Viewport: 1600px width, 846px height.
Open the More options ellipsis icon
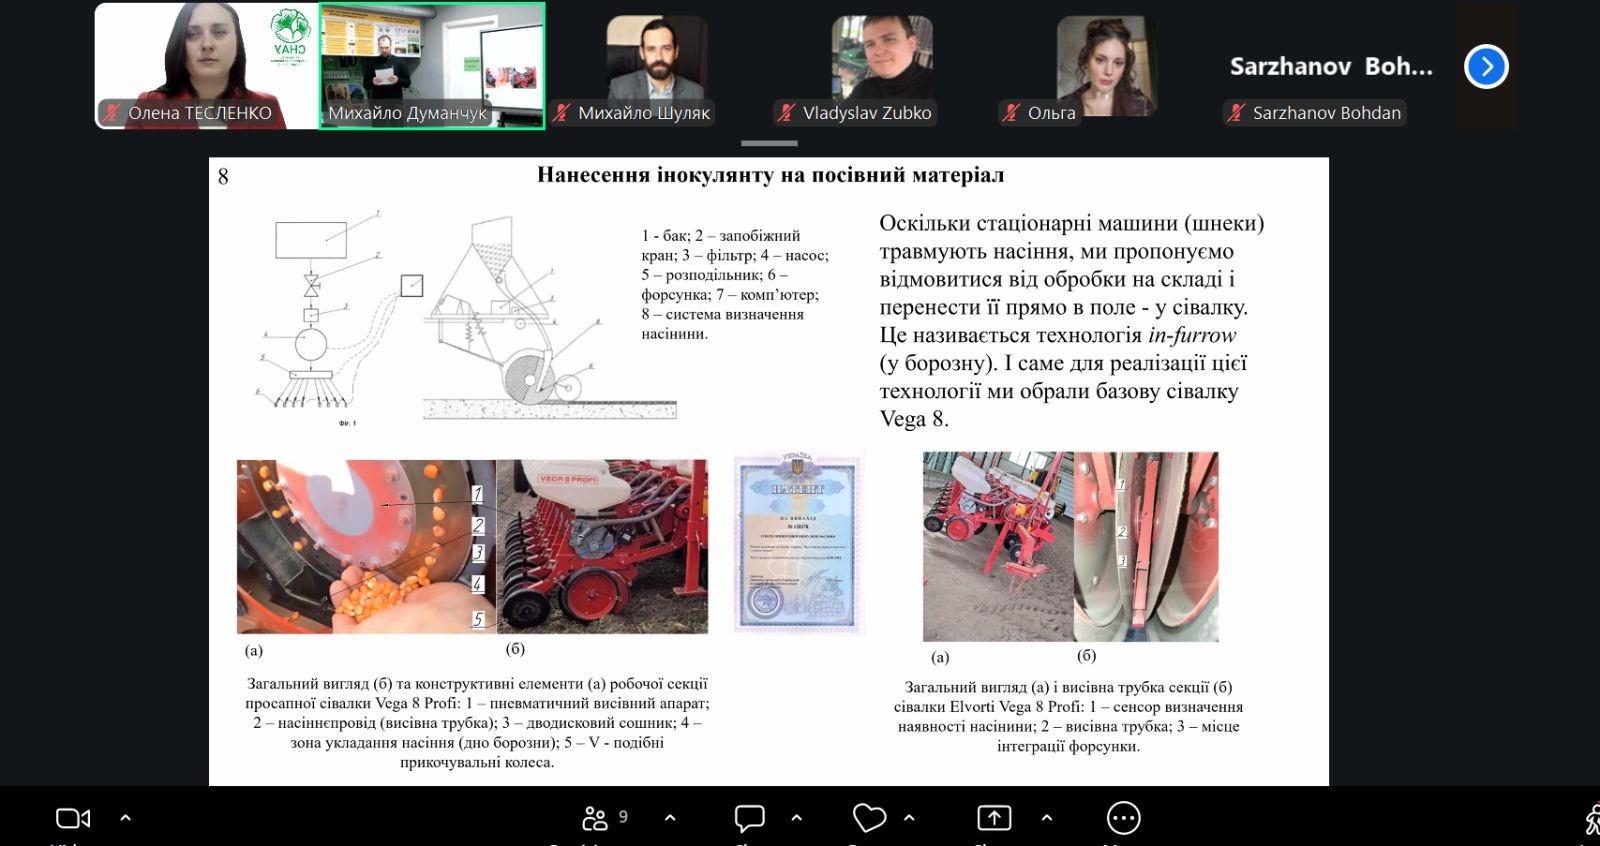1123,818
